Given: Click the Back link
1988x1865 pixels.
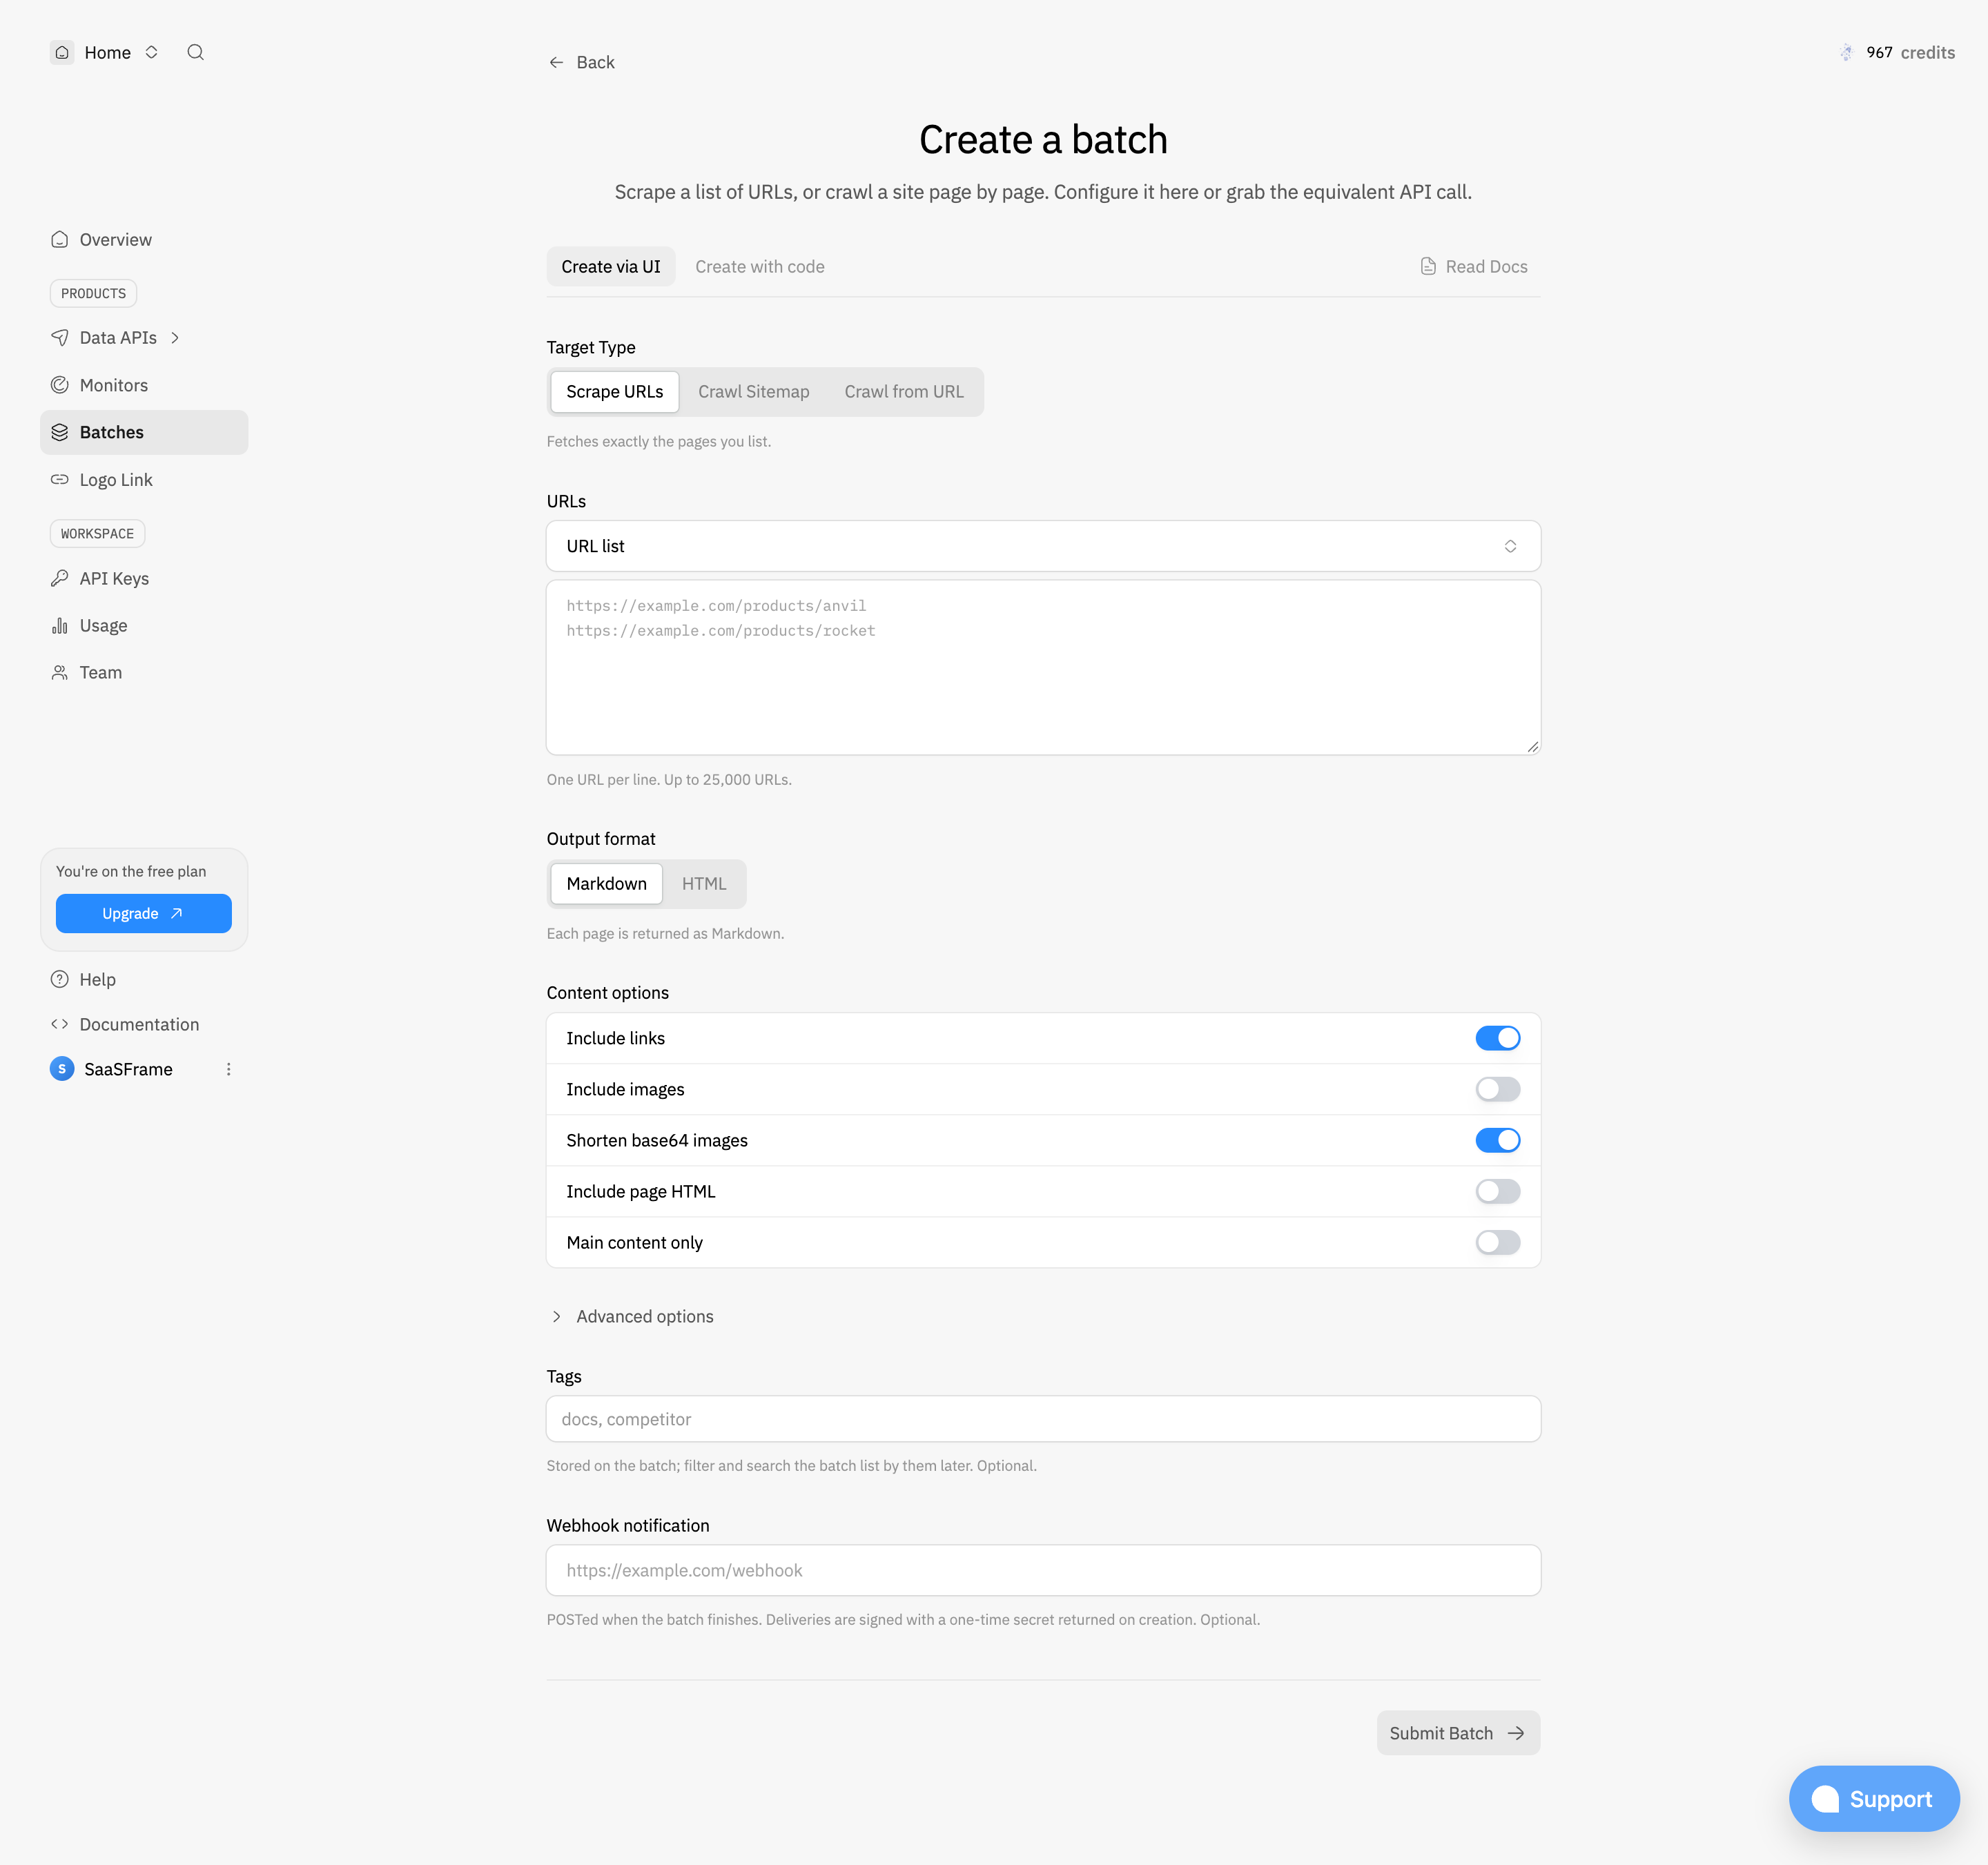Looking at the screenshot, I should coord(582,62).
